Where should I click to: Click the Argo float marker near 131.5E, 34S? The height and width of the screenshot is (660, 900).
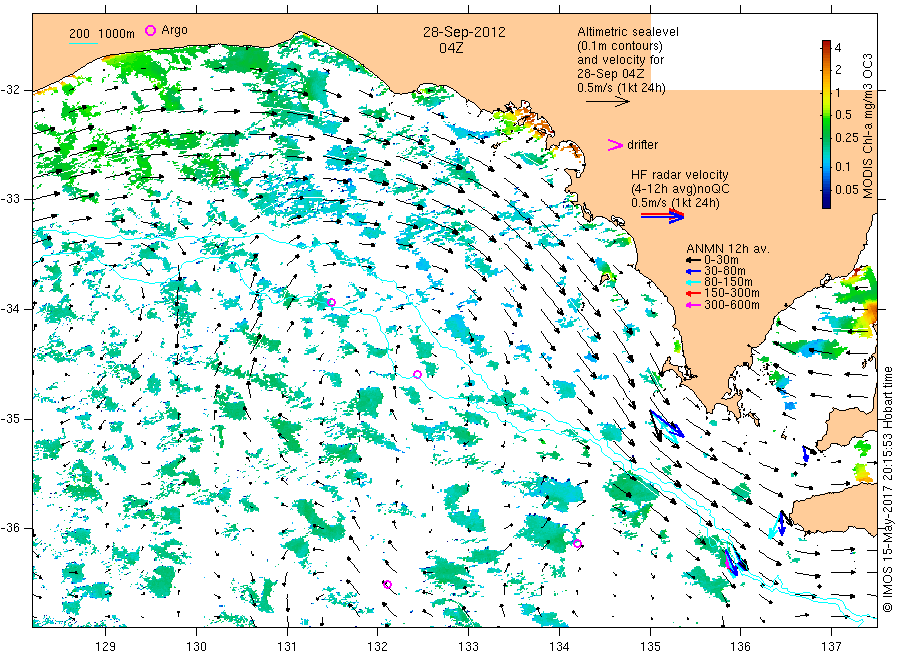[331, 302]
